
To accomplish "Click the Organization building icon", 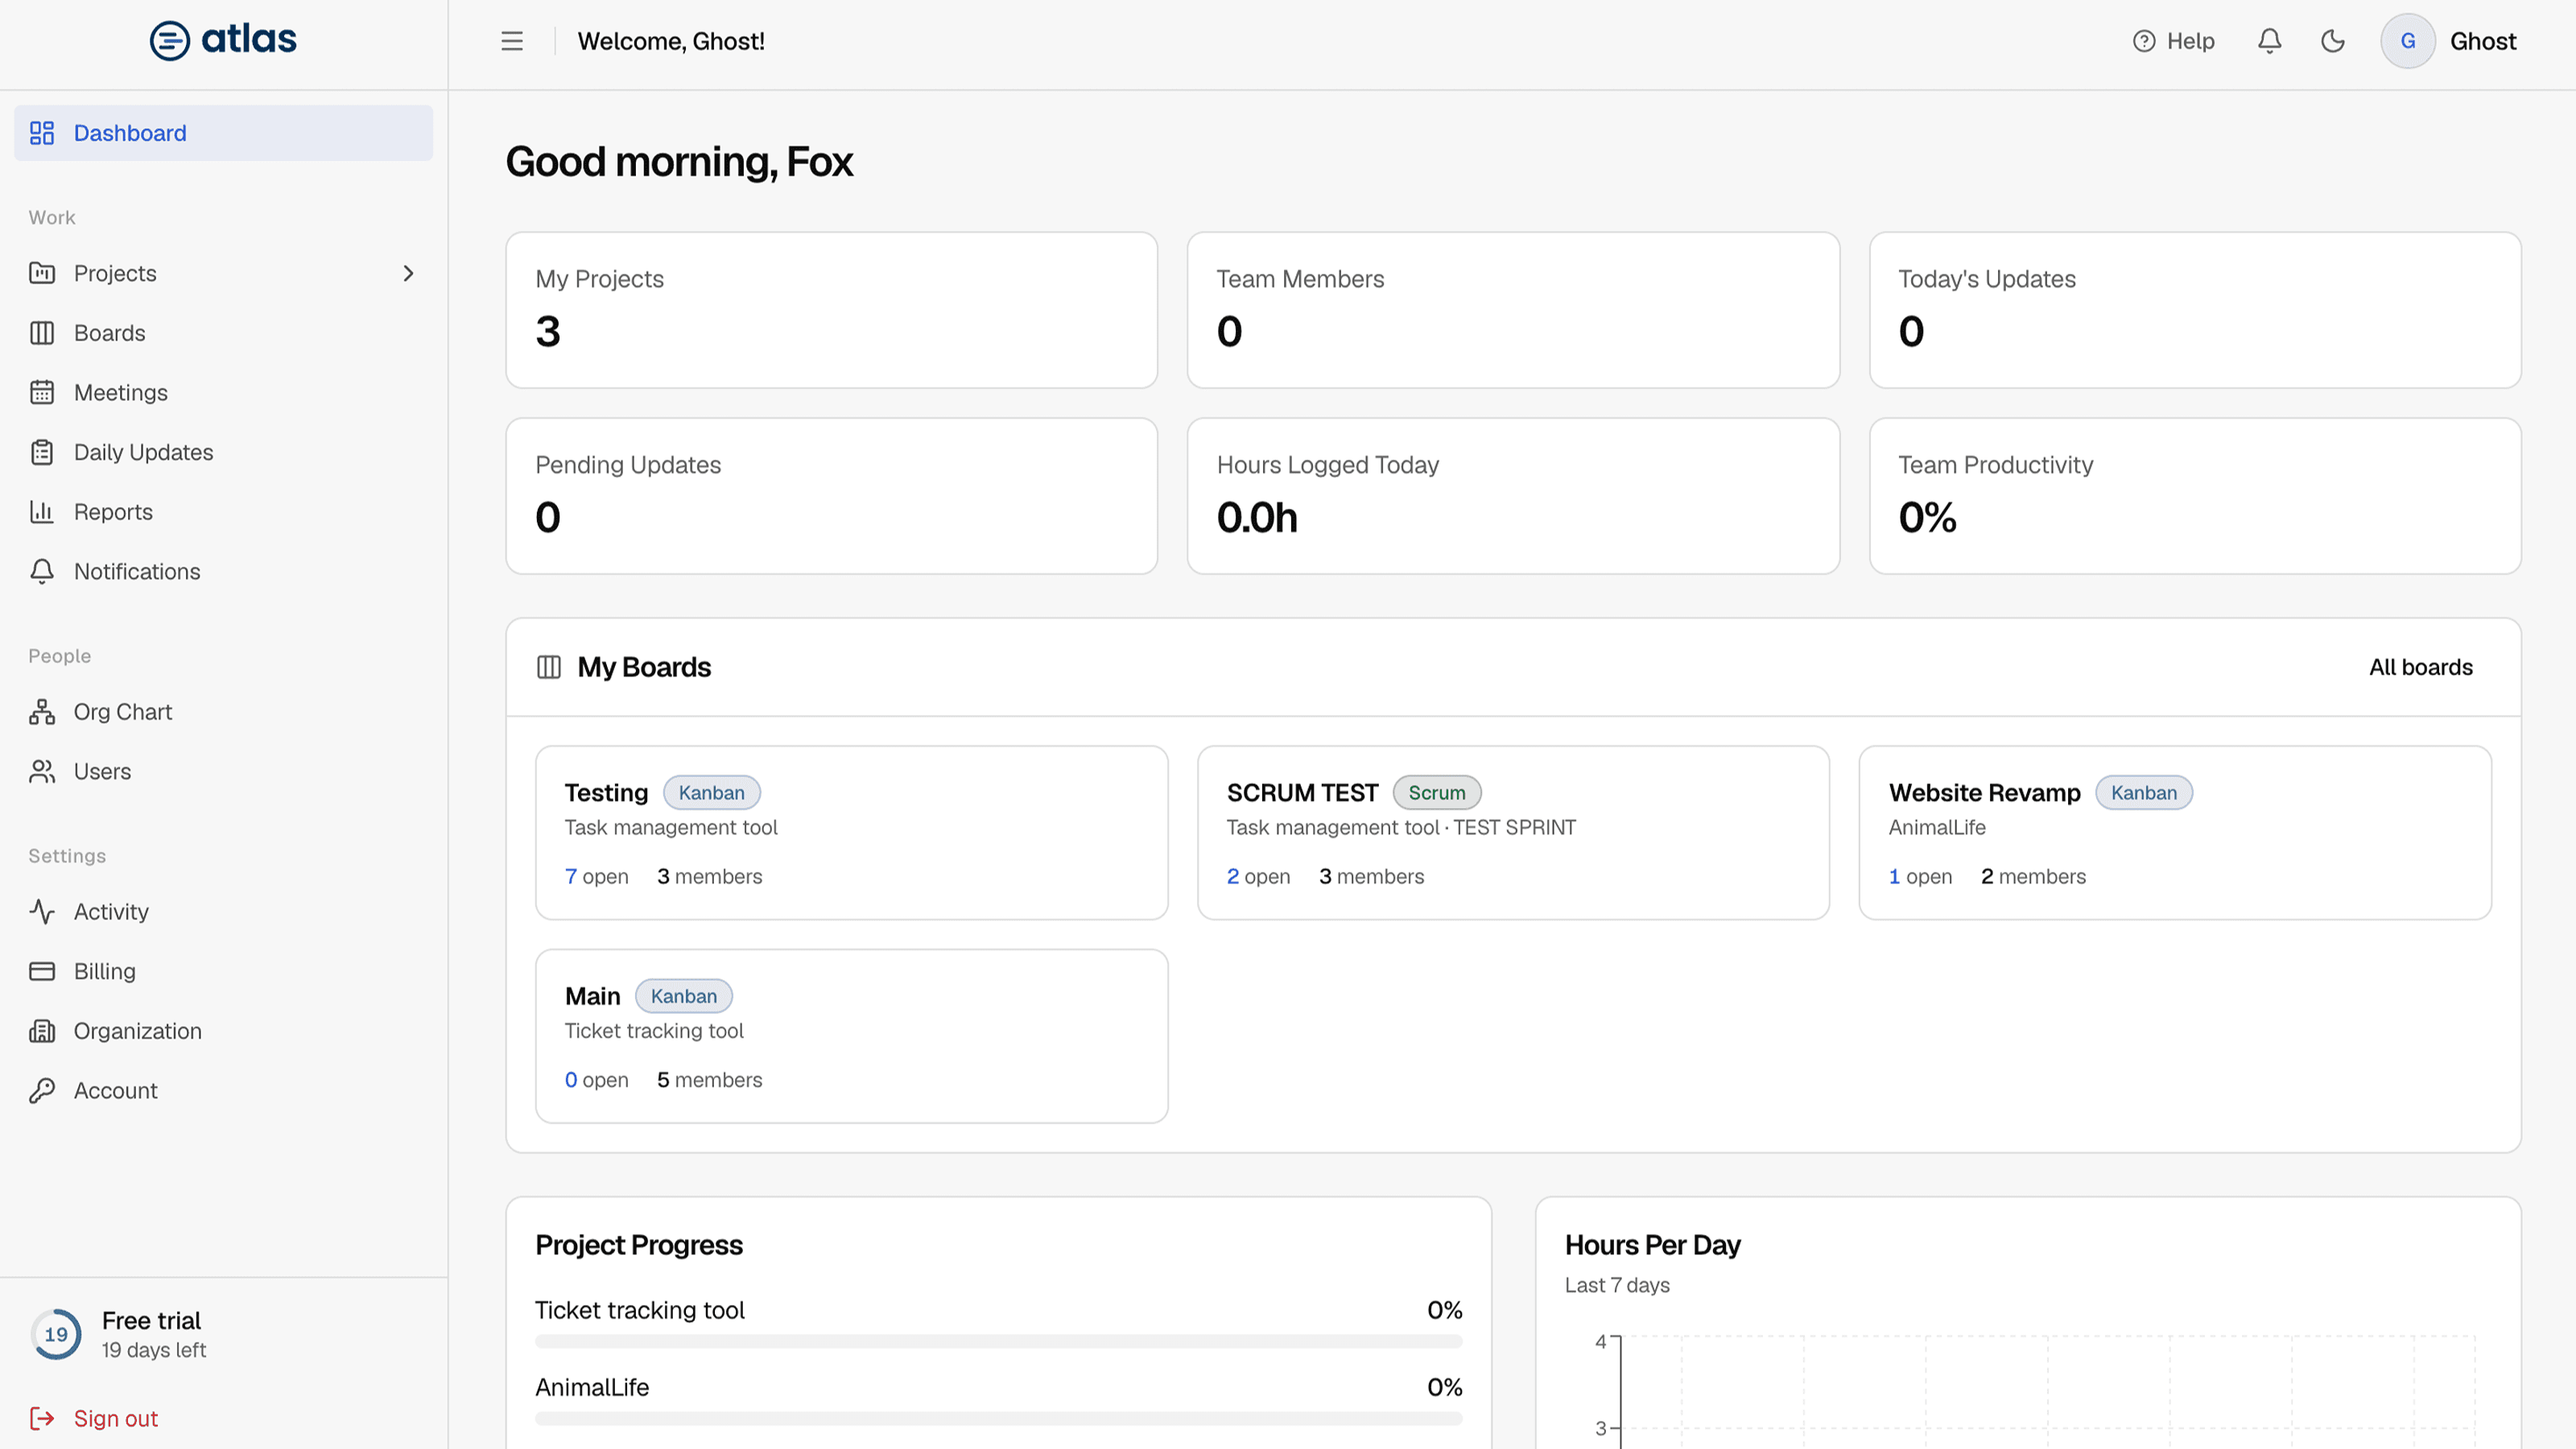I will 42,1031.
